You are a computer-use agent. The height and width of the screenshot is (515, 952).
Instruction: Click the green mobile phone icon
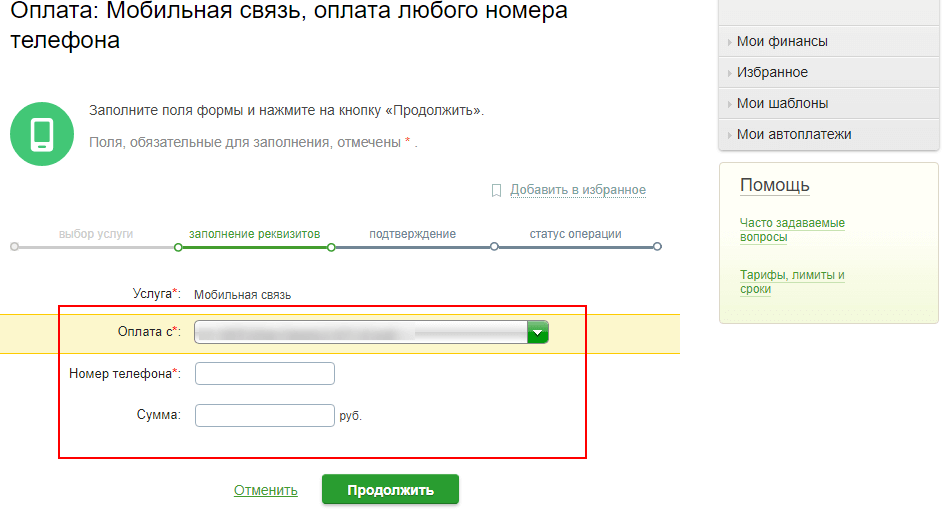tap(42, 133)
